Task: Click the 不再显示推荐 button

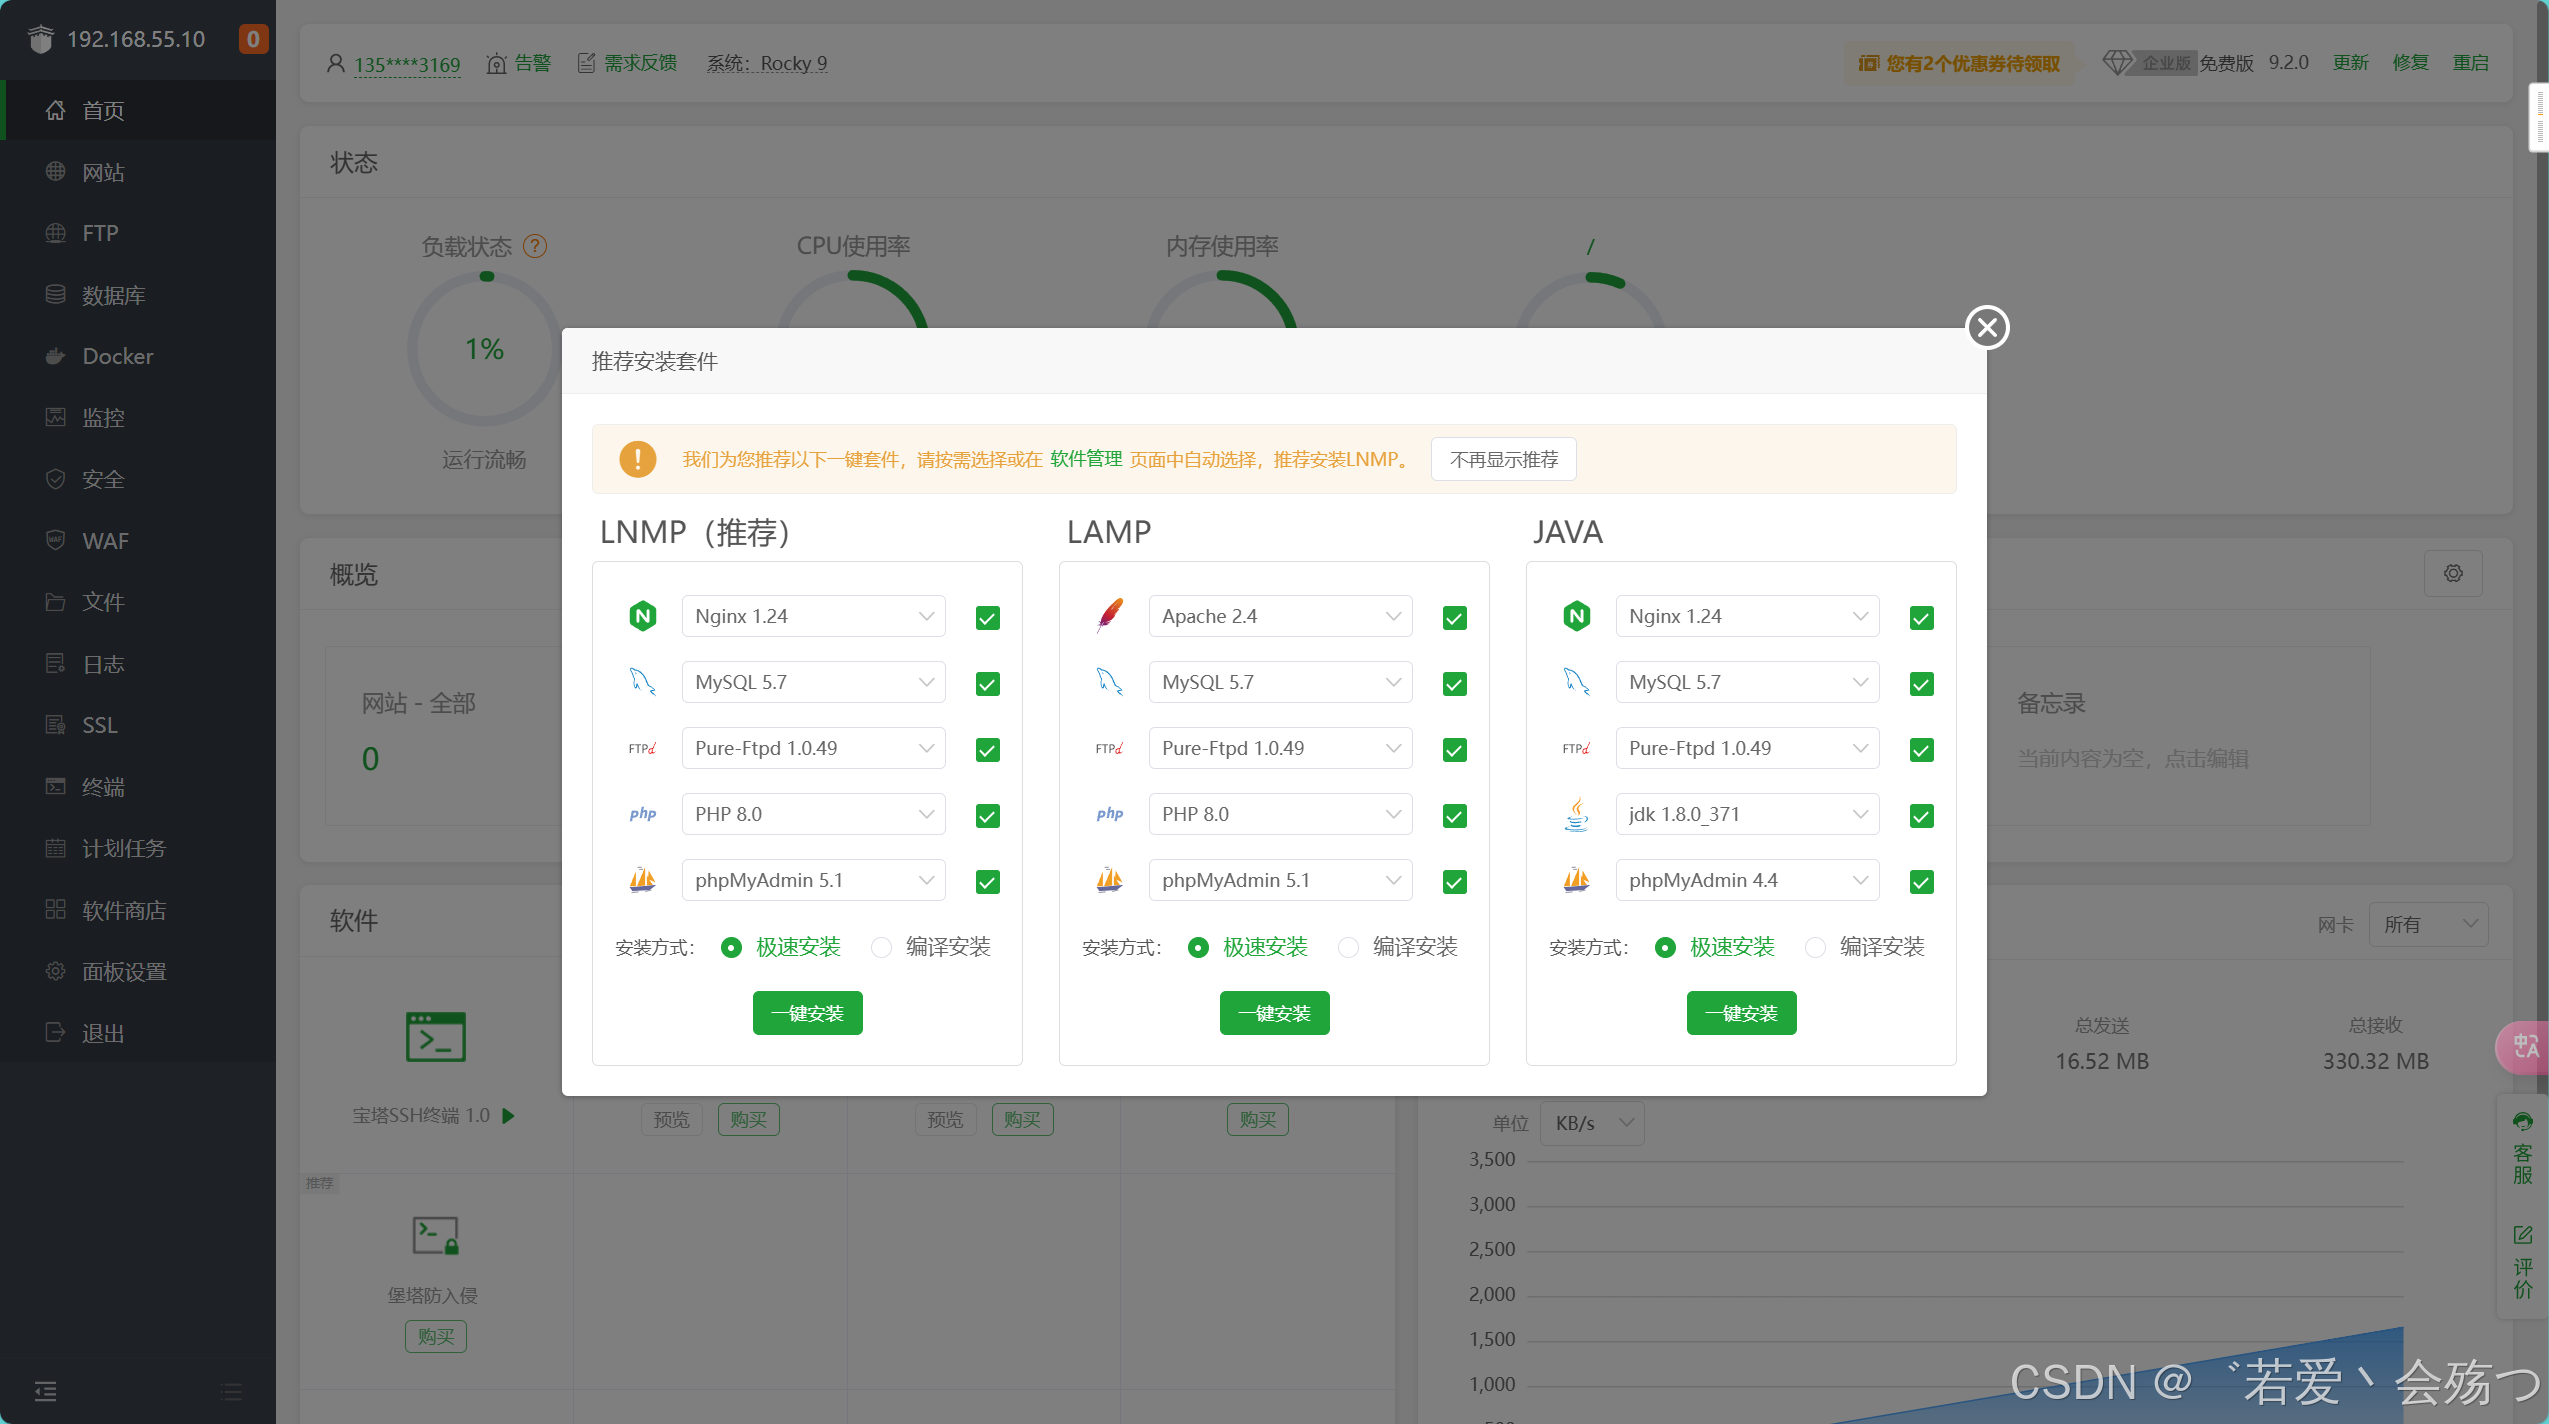Action: point(1503,459)
